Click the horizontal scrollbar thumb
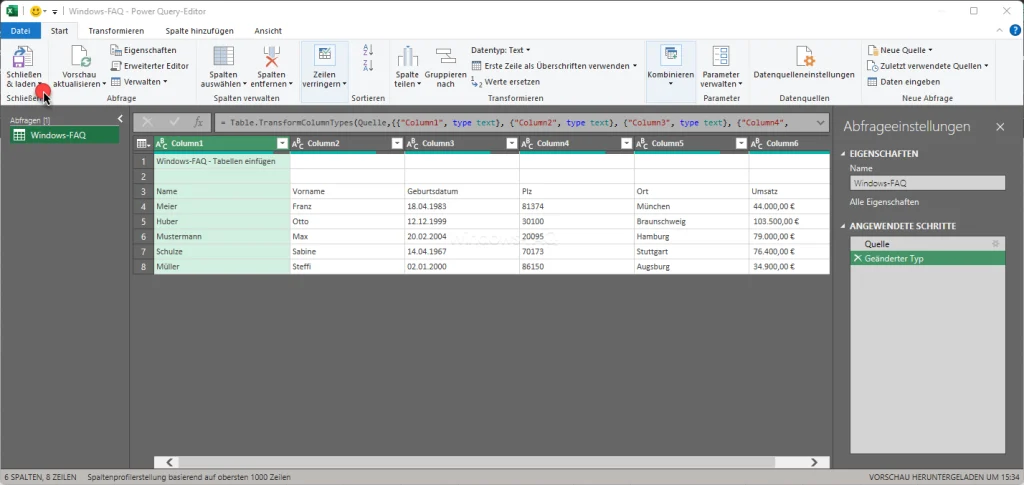The width and height of the screenshot is (1024, 485). coord(475,462)
